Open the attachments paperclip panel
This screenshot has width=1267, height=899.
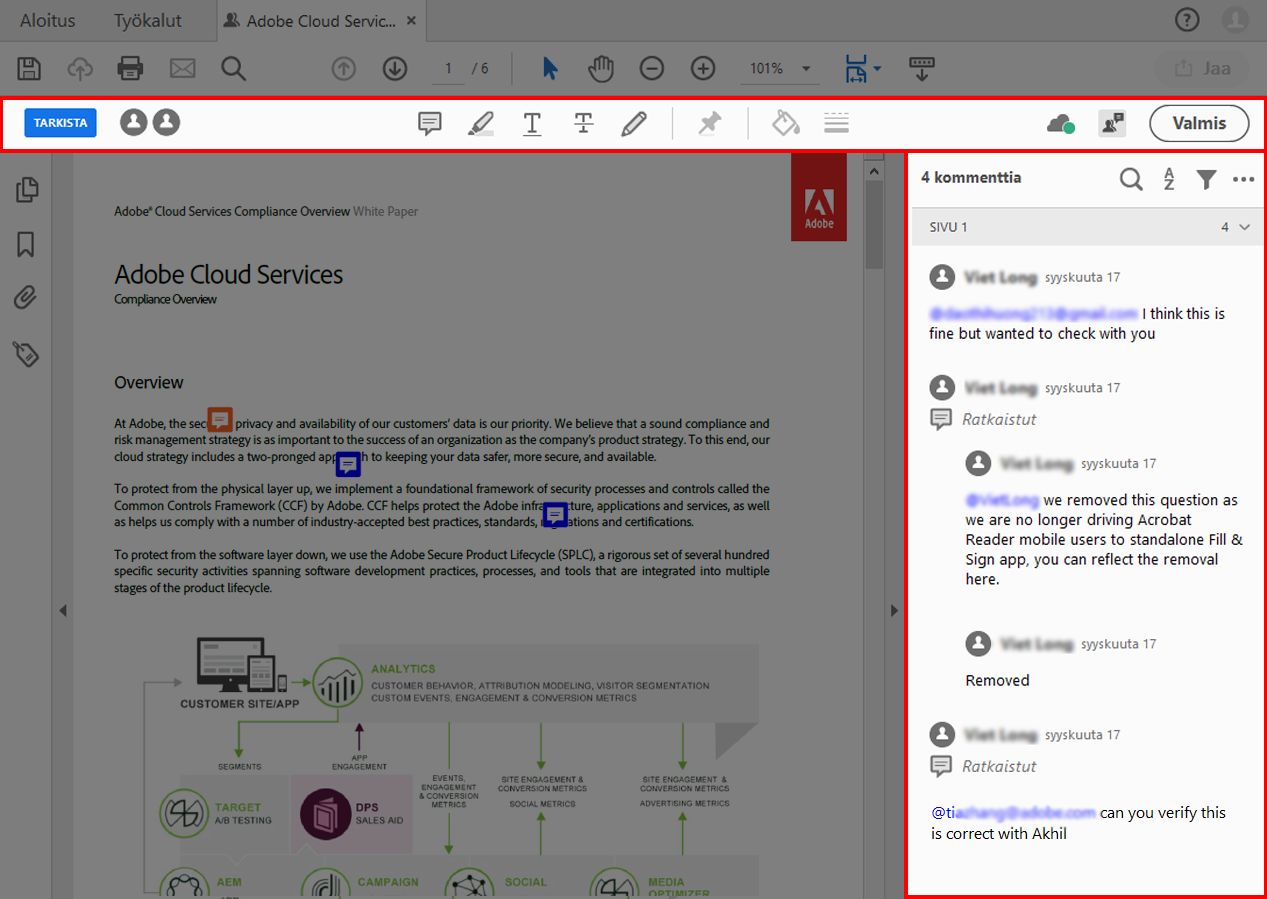pos(26,298)
